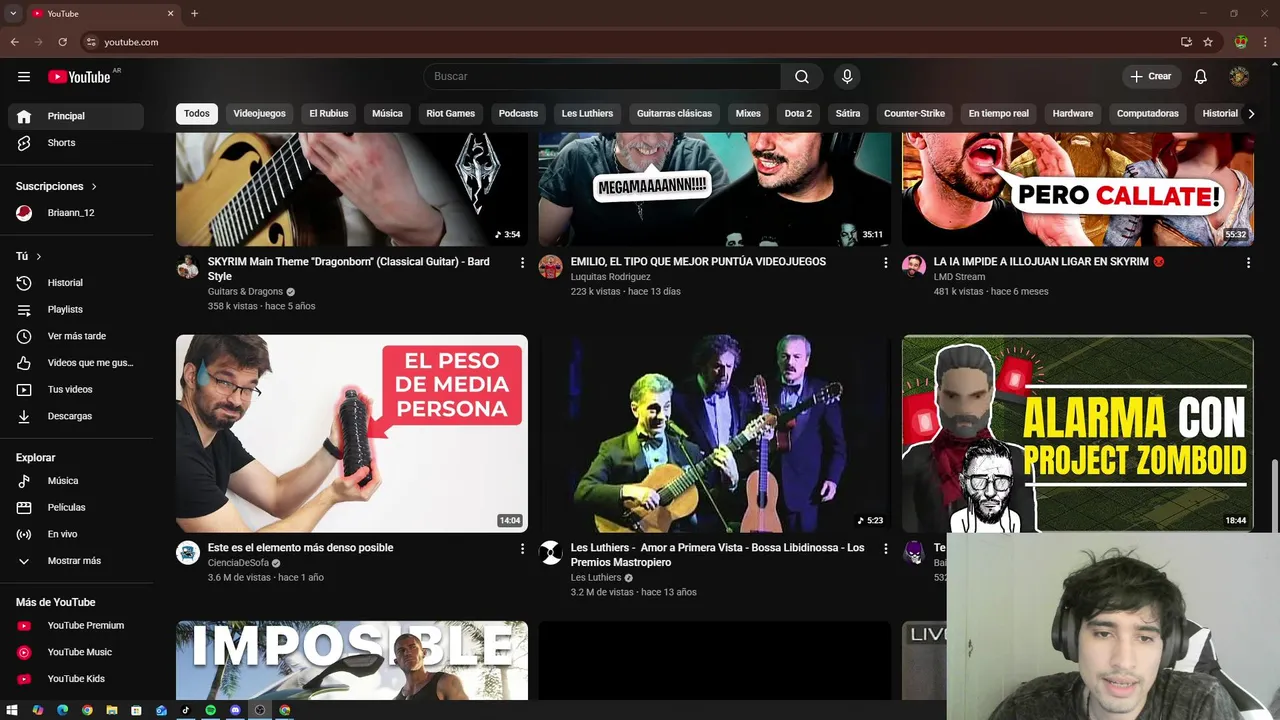The height and width of the screenshot is (720, 1280).
Task: Open Tus videos in the sidebar
Action: 76,390
